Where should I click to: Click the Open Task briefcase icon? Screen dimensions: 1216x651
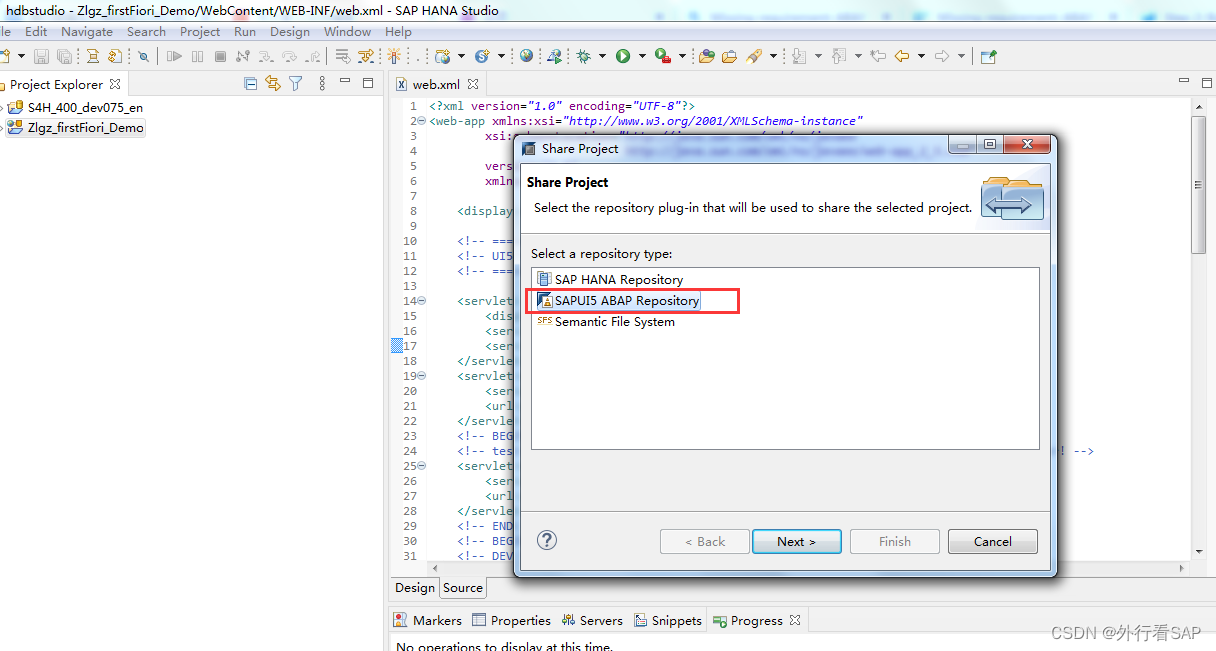tap(730, 56)
